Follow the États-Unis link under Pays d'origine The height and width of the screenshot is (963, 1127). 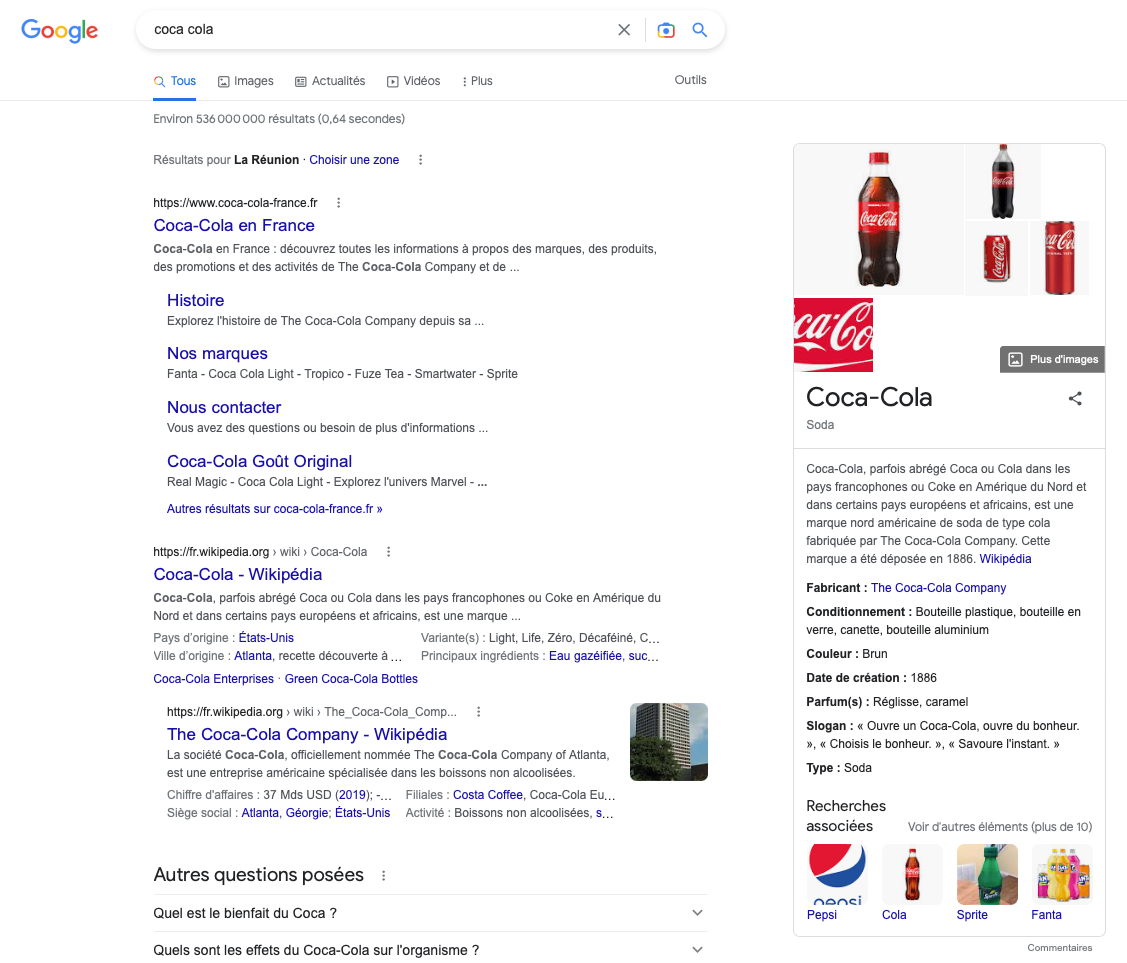(x=266, y=637)
